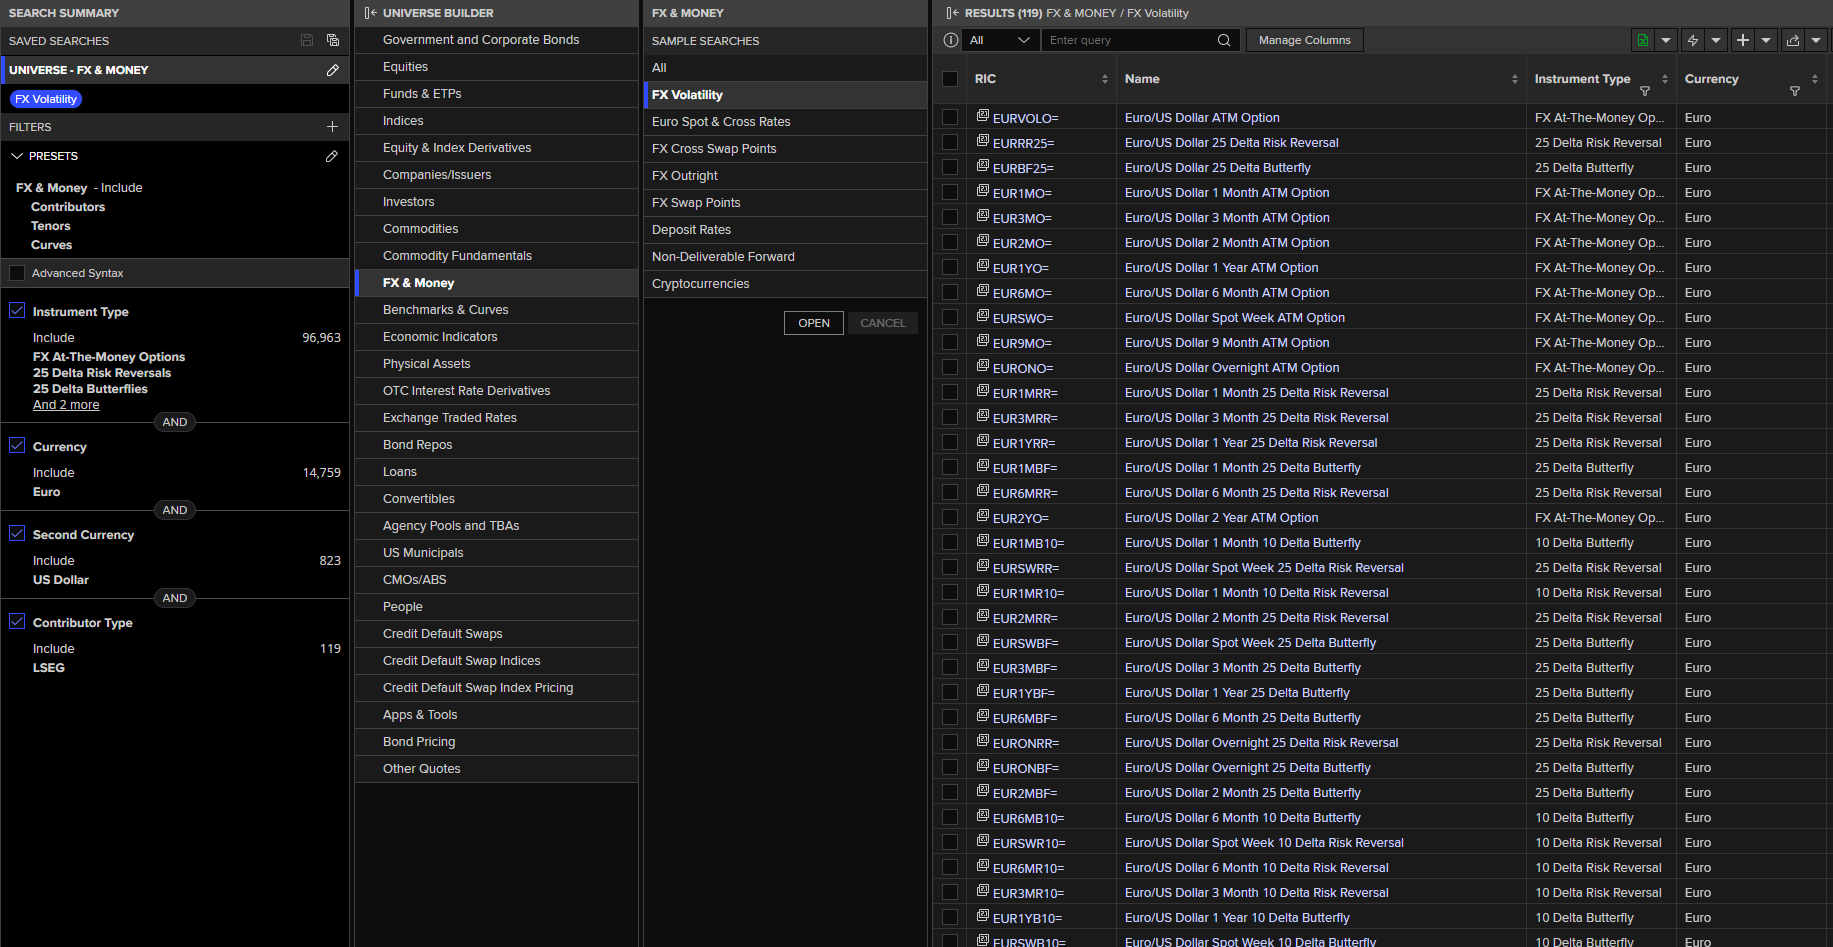Export results to Excel with the green icon
This screenshot has height=947, width=1833.
[x=1642, y=40]
